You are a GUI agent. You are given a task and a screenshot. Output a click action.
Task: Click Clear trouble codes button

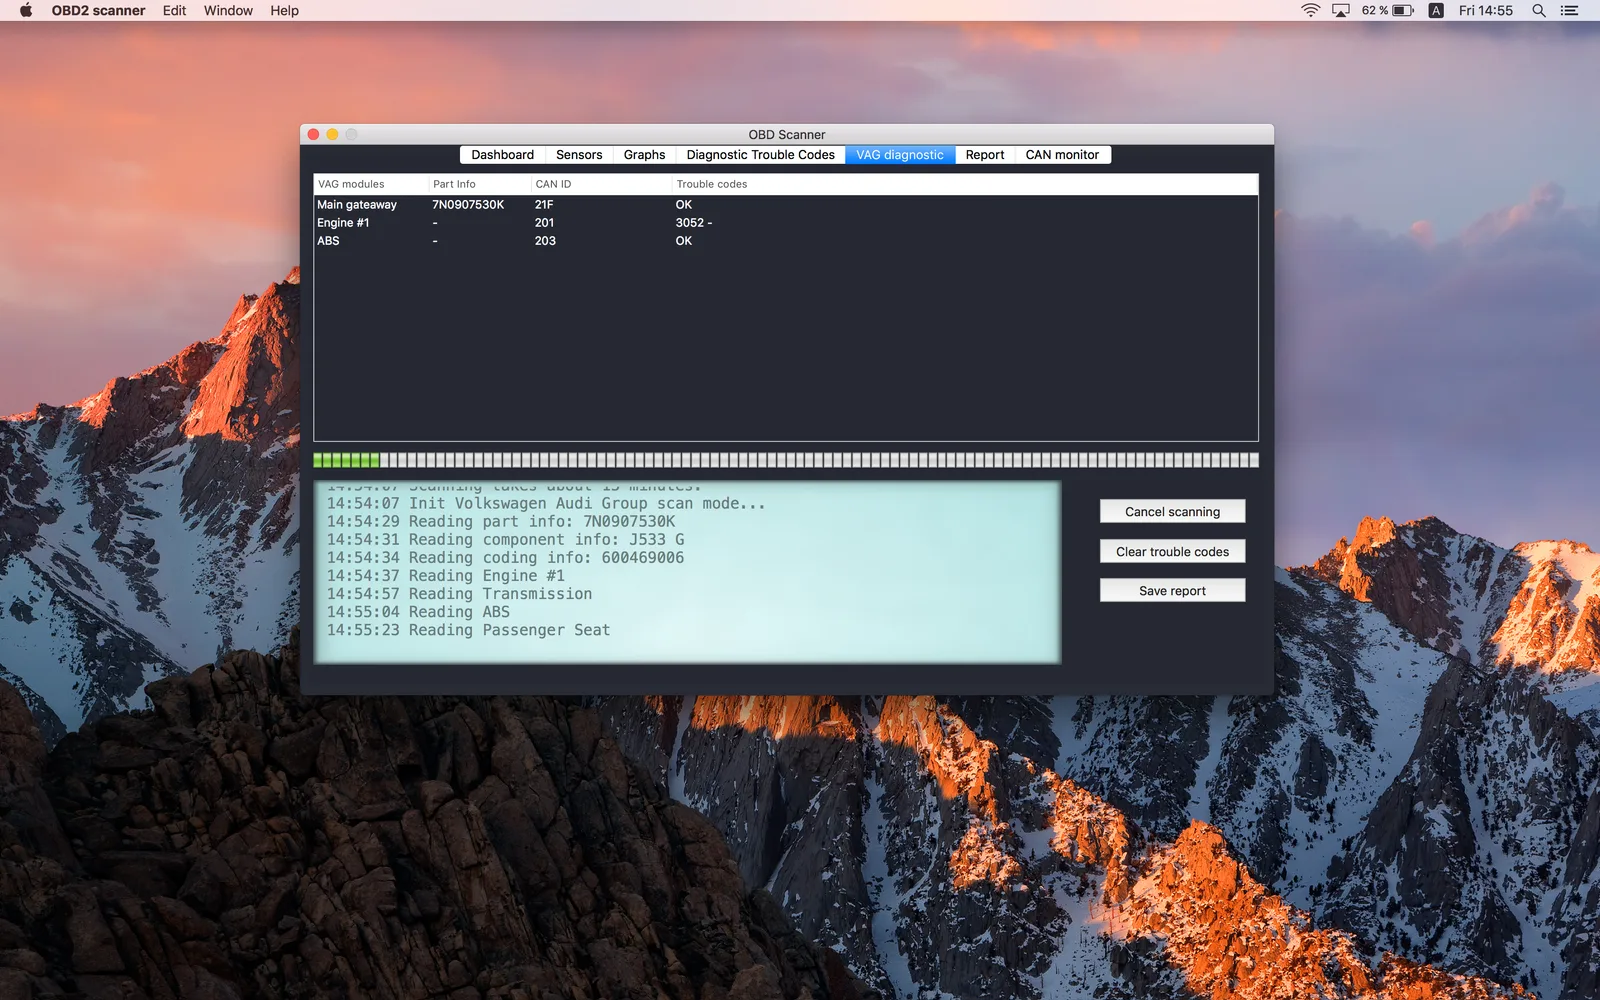click(x=1172, y=551)
